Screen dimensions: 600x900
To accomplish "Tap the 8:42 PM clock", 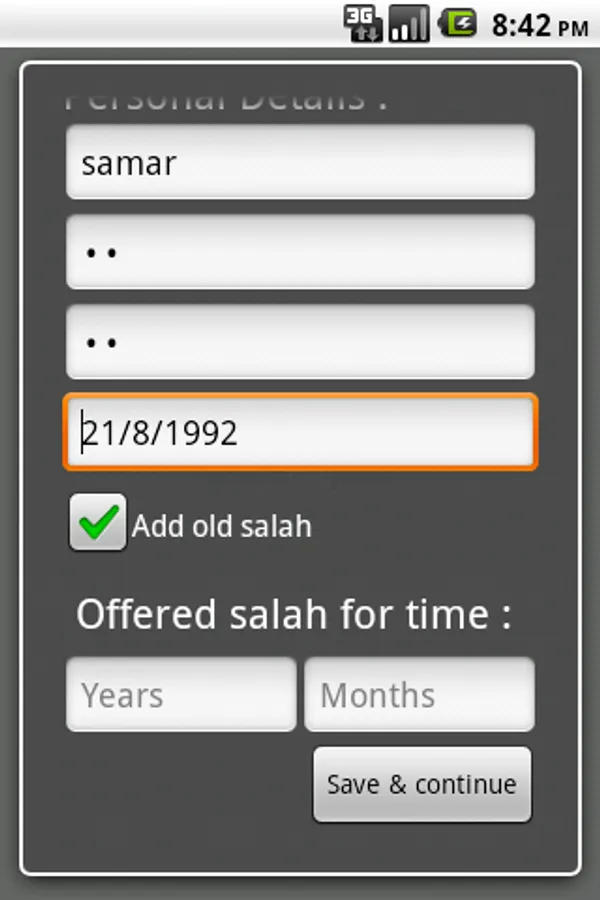I will pyautogui.click(x=539, y=24).
